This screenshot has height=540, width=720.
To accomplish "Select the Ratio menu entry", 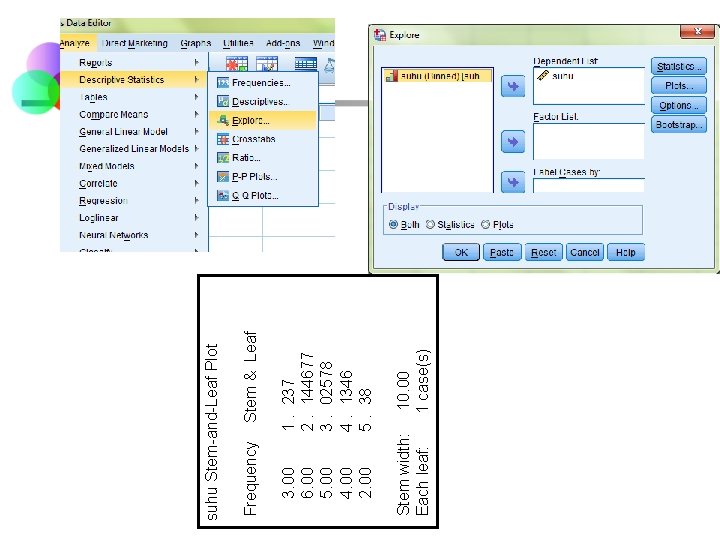I will (263, 158).
